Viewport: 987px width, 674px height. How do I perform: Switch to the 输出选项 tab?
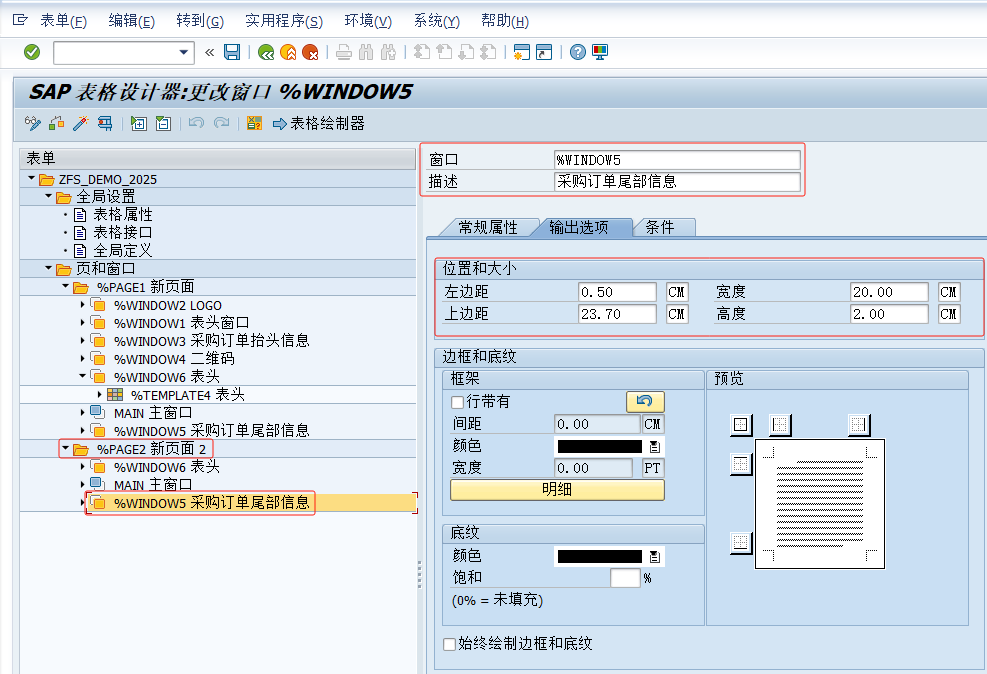pyautogui.click(x=580, y=227)
